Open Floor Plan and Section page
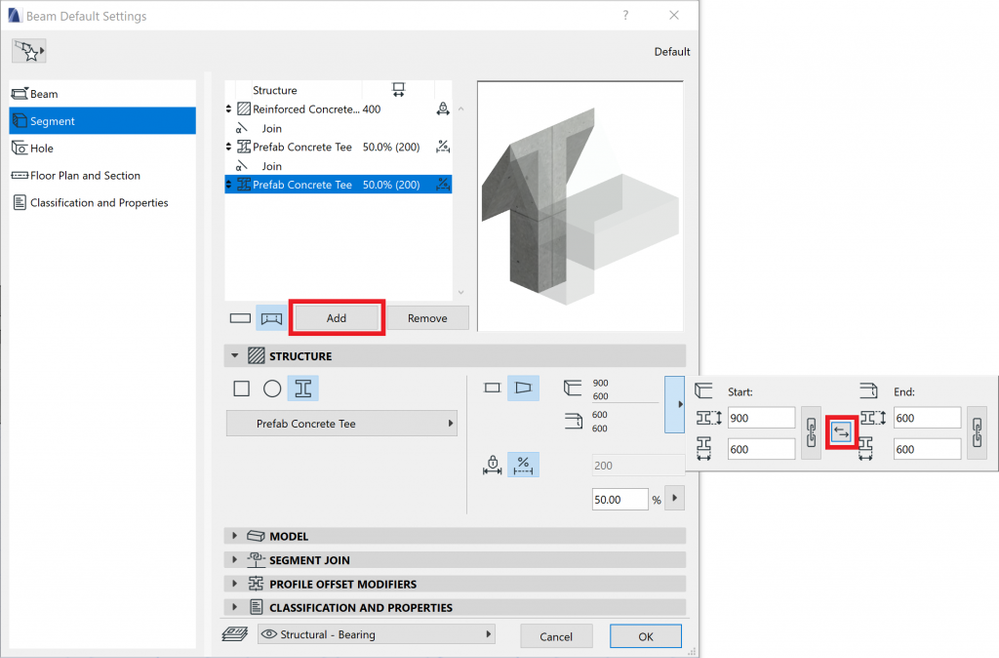999x658 pixels. point(102,175)
